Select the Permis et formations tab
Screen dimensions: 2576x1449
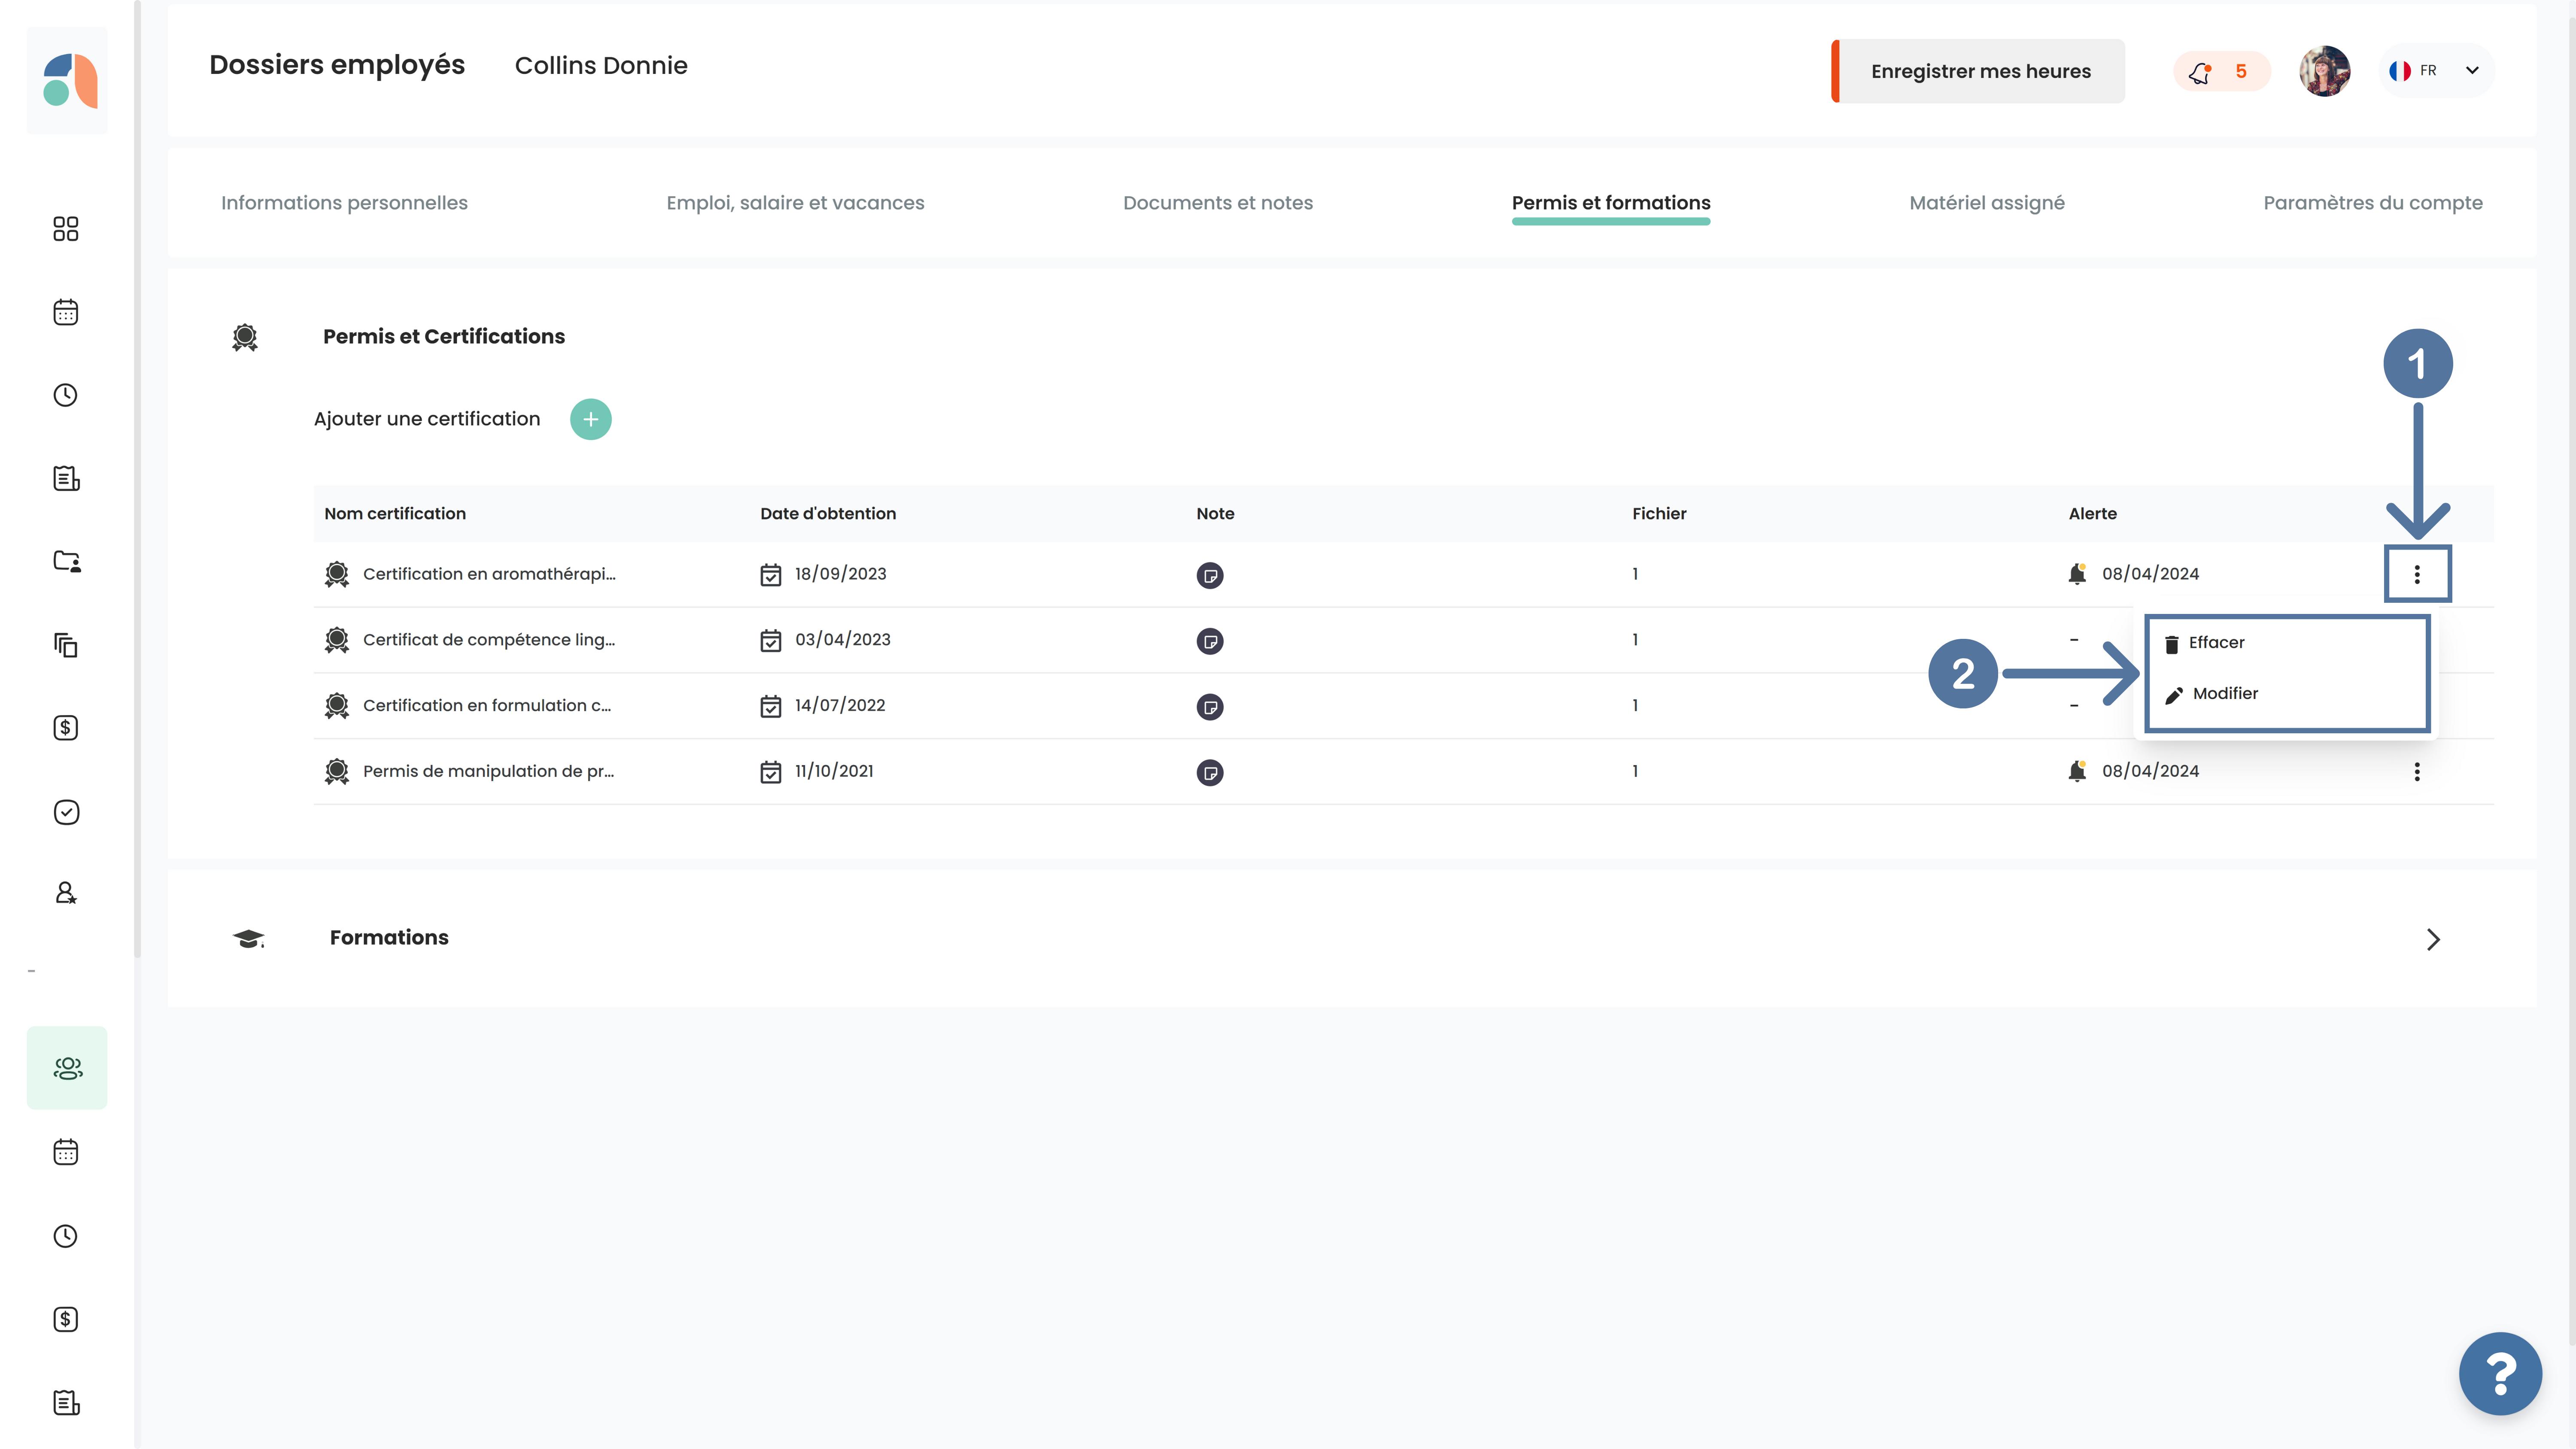(x=1611, y=203)
